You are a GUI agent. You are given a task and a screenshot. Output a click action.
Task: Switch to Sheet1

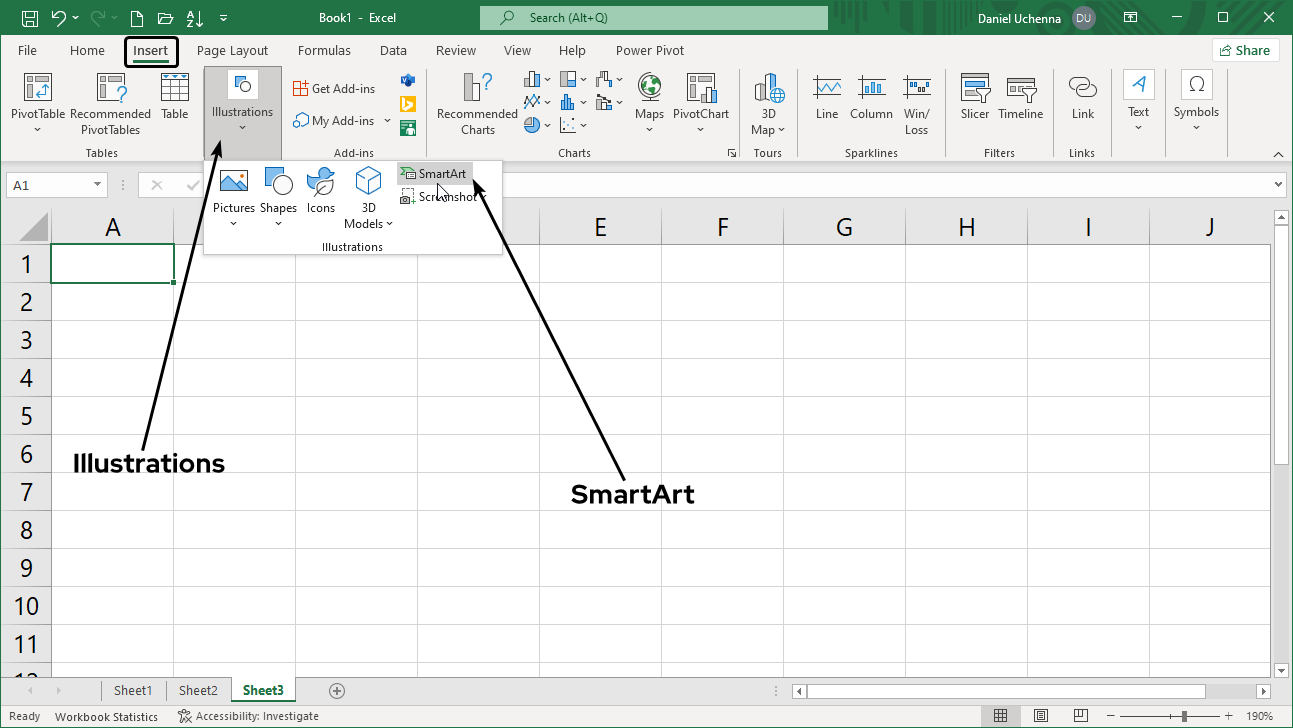(133, 690)
